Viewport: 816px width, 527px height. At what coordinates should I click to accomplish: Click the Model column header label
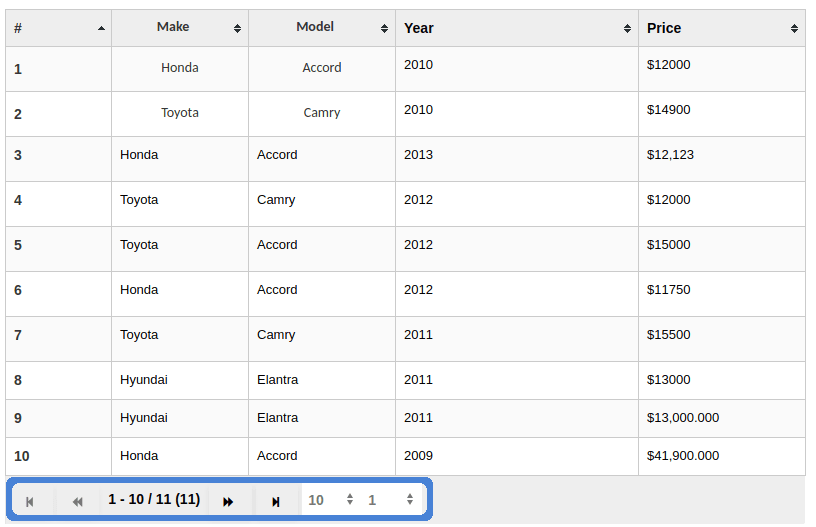click(x=315, y=27)
